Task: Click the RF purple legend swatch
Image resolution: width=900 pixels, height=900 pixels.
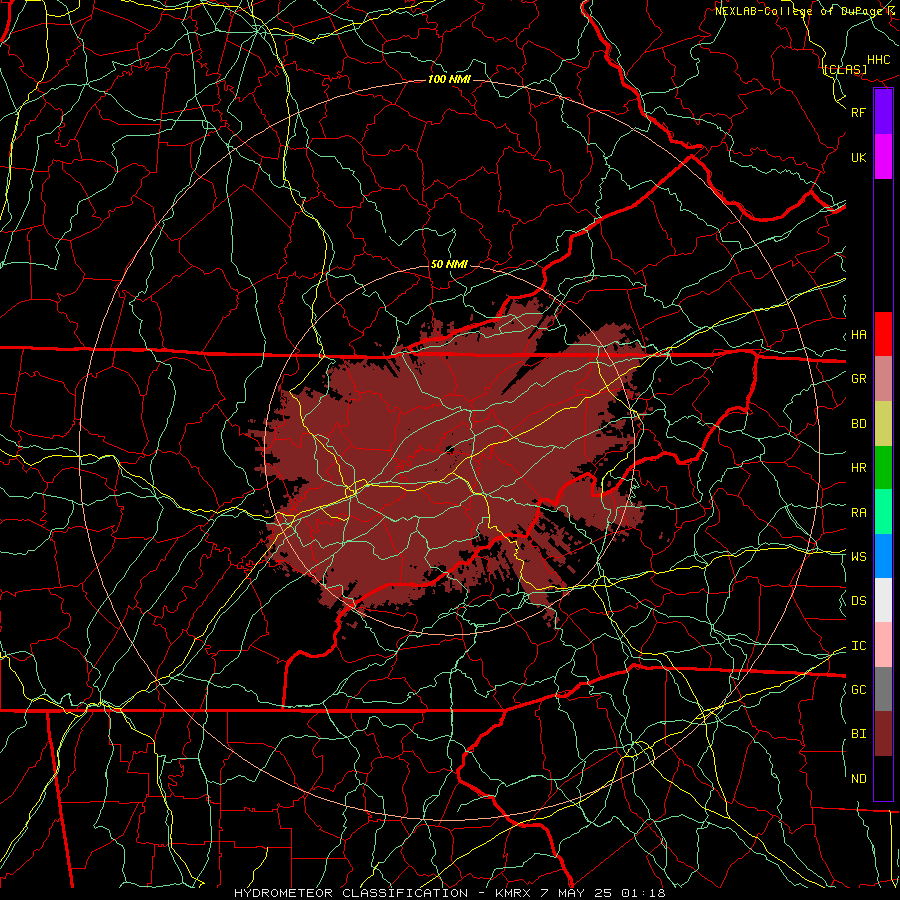Action: (883, 112)
